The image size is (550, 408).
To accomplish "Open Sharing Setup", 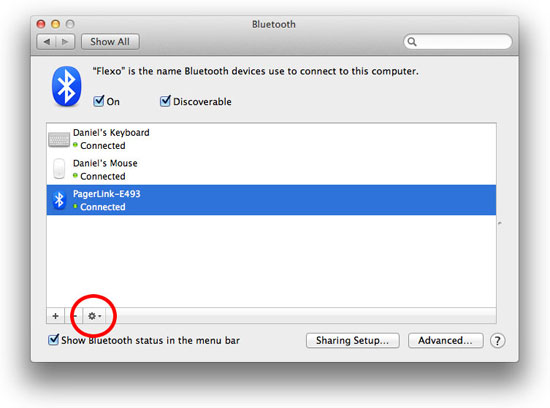I will coord(353,341).
